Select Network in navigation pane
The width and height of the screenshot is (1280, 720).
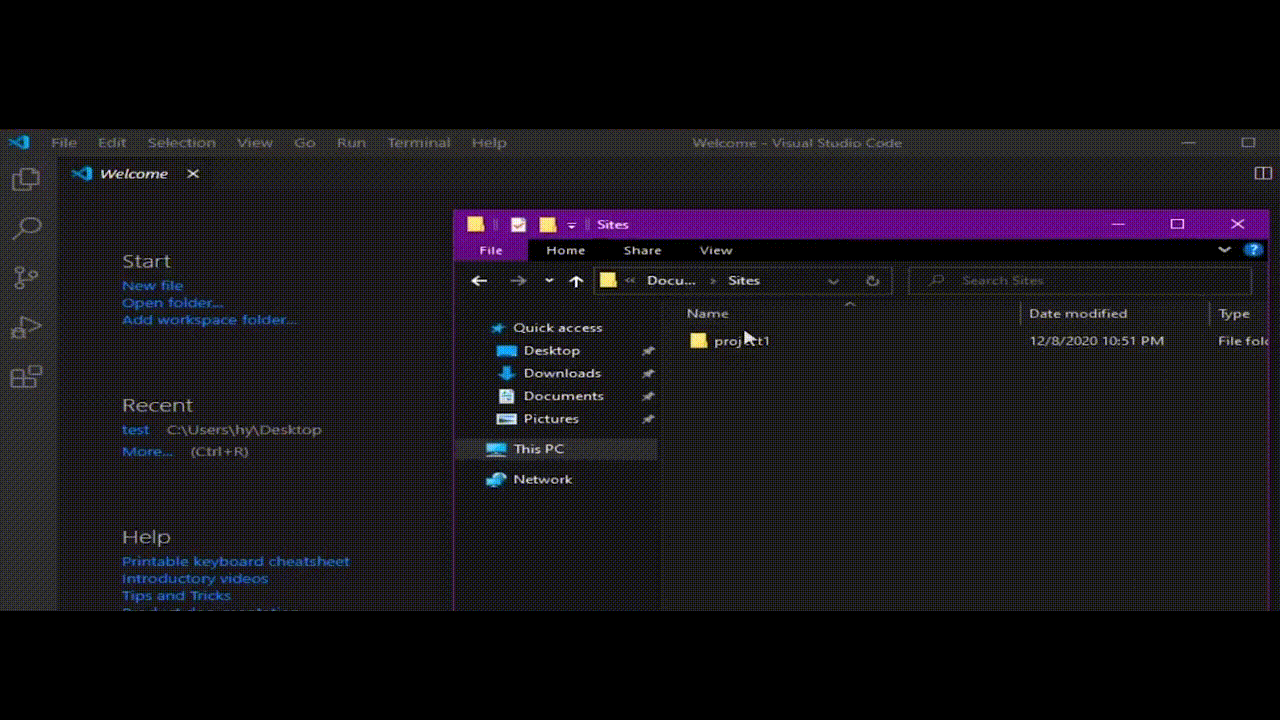pos(542,480)
